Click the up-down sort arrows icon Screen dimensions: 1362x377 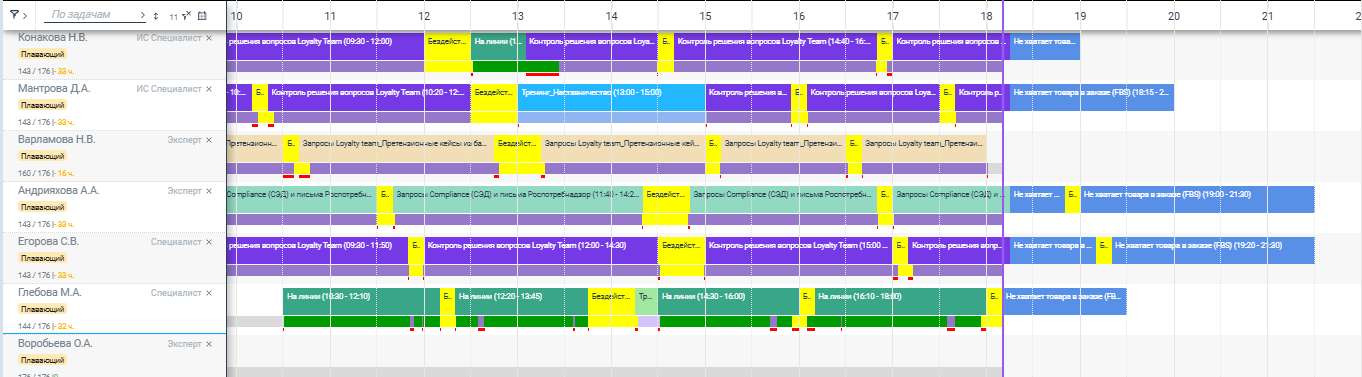[155, 16]
